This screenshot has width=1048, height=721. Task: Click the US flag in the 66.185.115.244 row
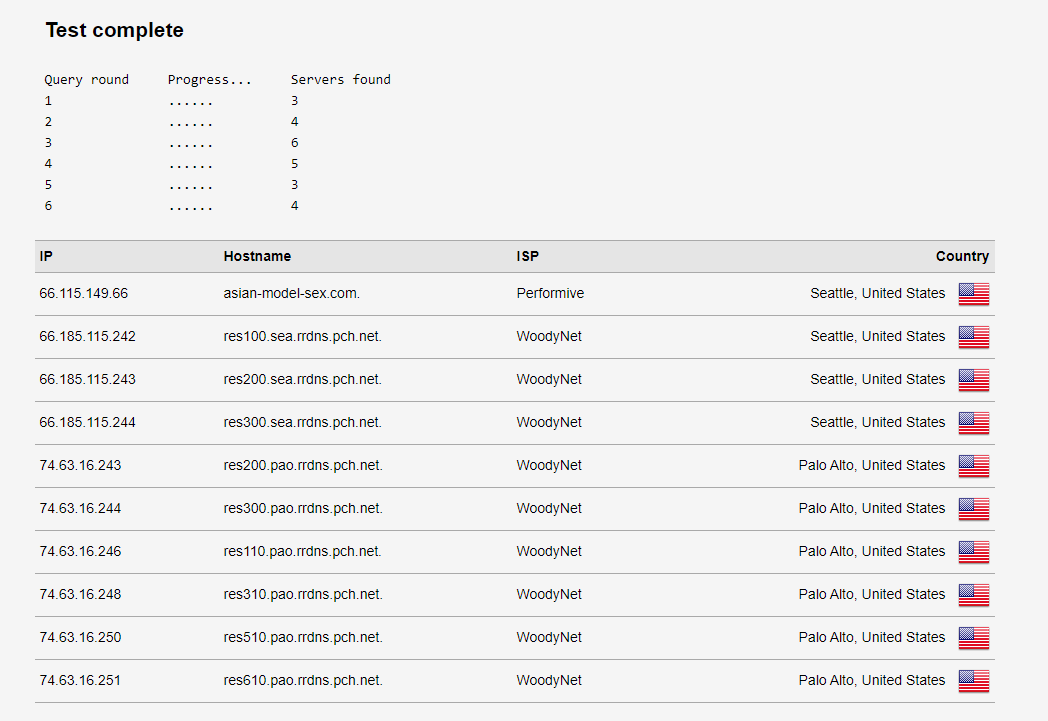click(x=974, y=423)
